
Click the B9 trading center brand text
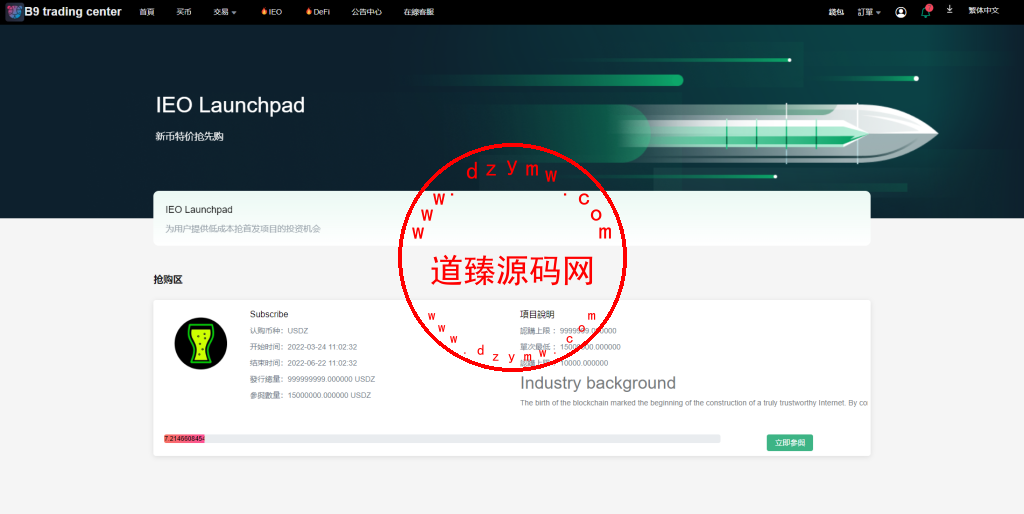coord(73,12)
